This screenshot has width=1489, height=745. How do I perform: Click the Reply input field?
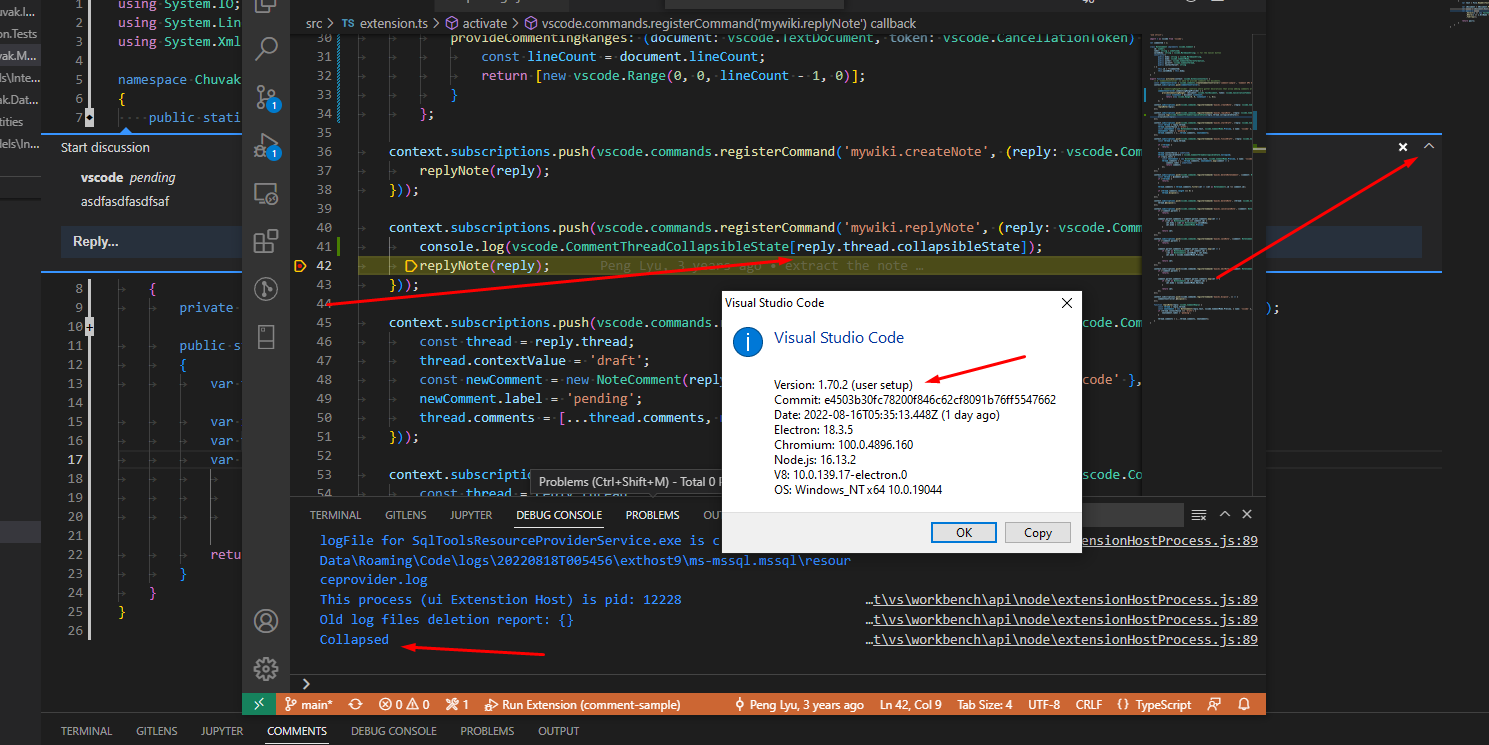150,242
